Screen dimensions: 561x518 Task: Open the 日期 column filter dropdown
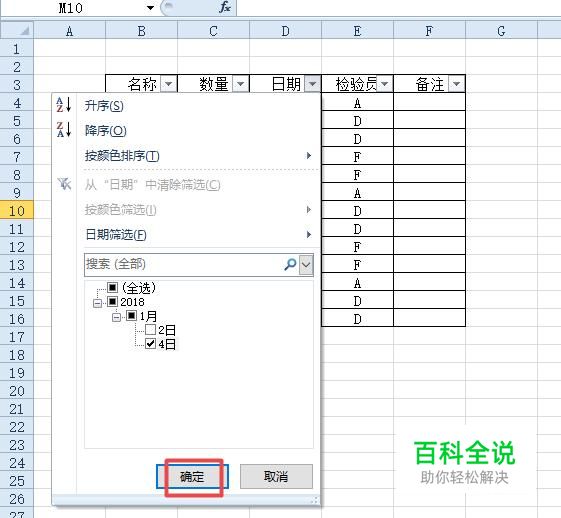click(x=312, y=84)
